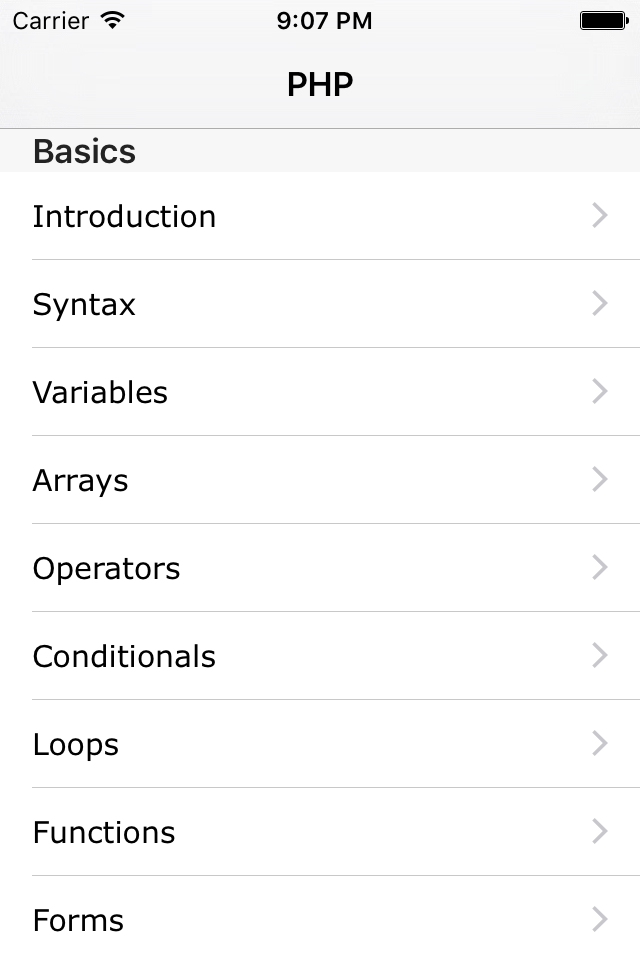Open the Functions topic

[x=104, y=832]
